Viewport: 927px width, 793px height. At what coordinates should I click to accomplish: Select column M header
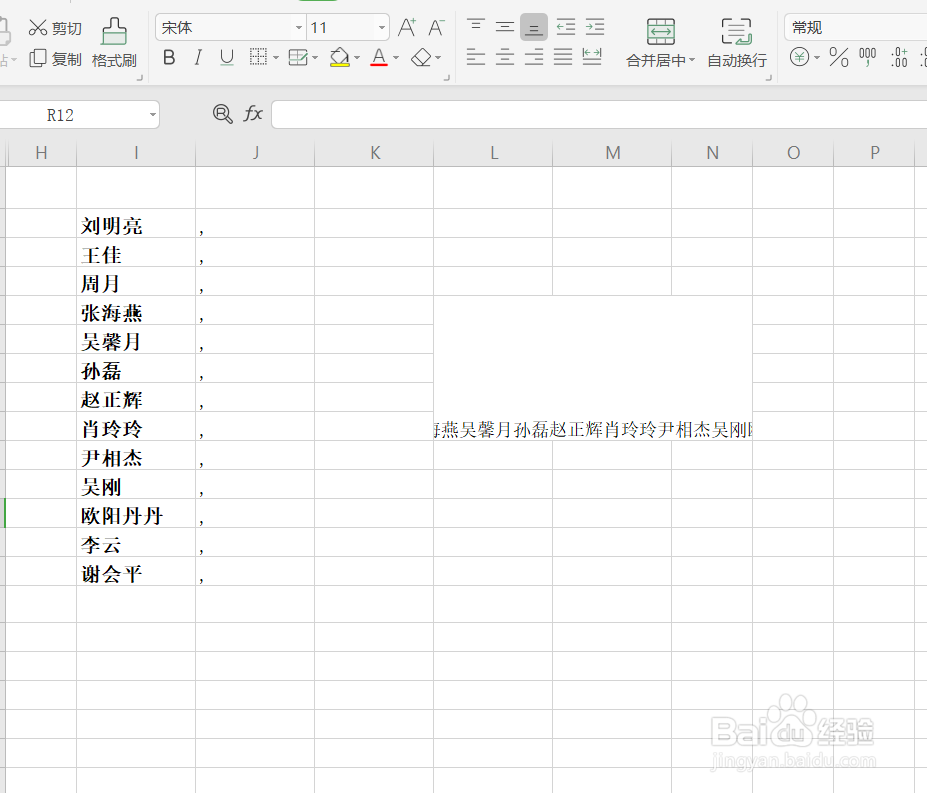click(x=612, y=153)
